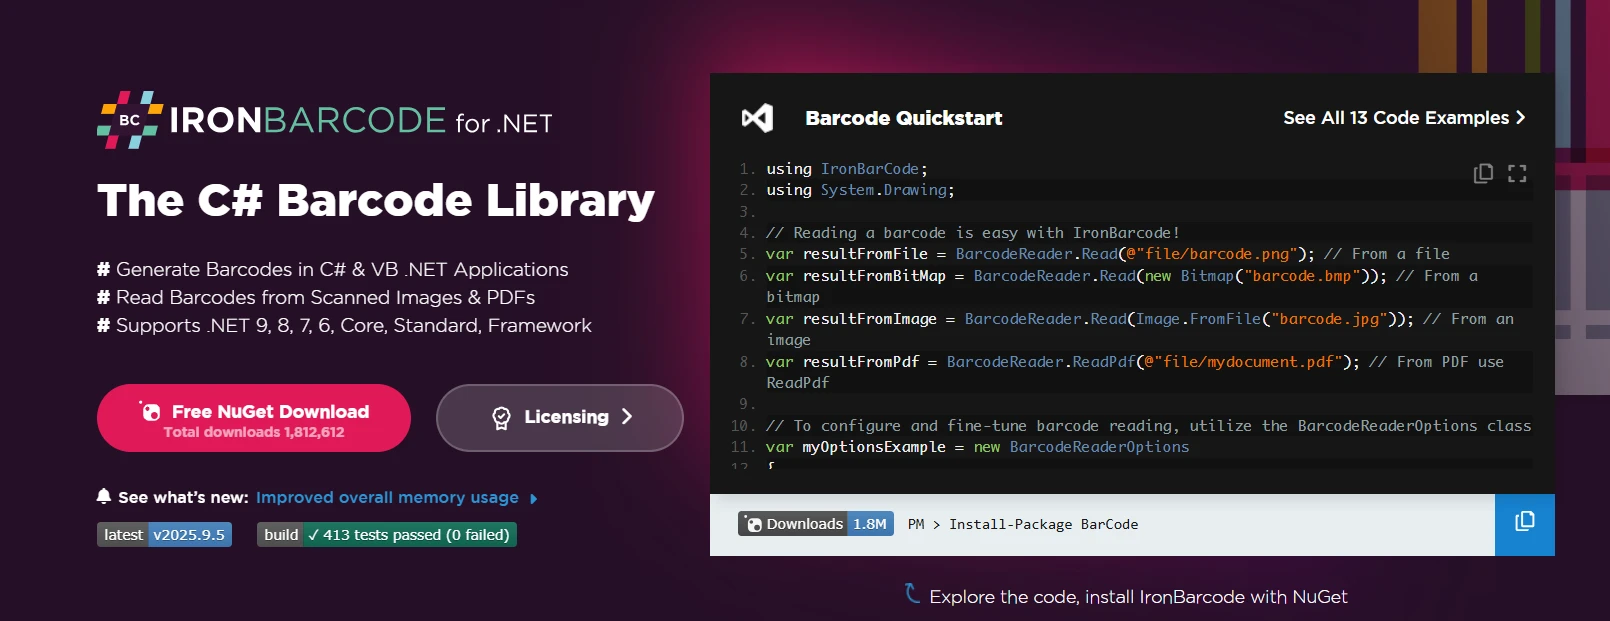Open the Improved overall memory usage link
The width and height of the screenshot is (1610, 621).
coord(387,498)
